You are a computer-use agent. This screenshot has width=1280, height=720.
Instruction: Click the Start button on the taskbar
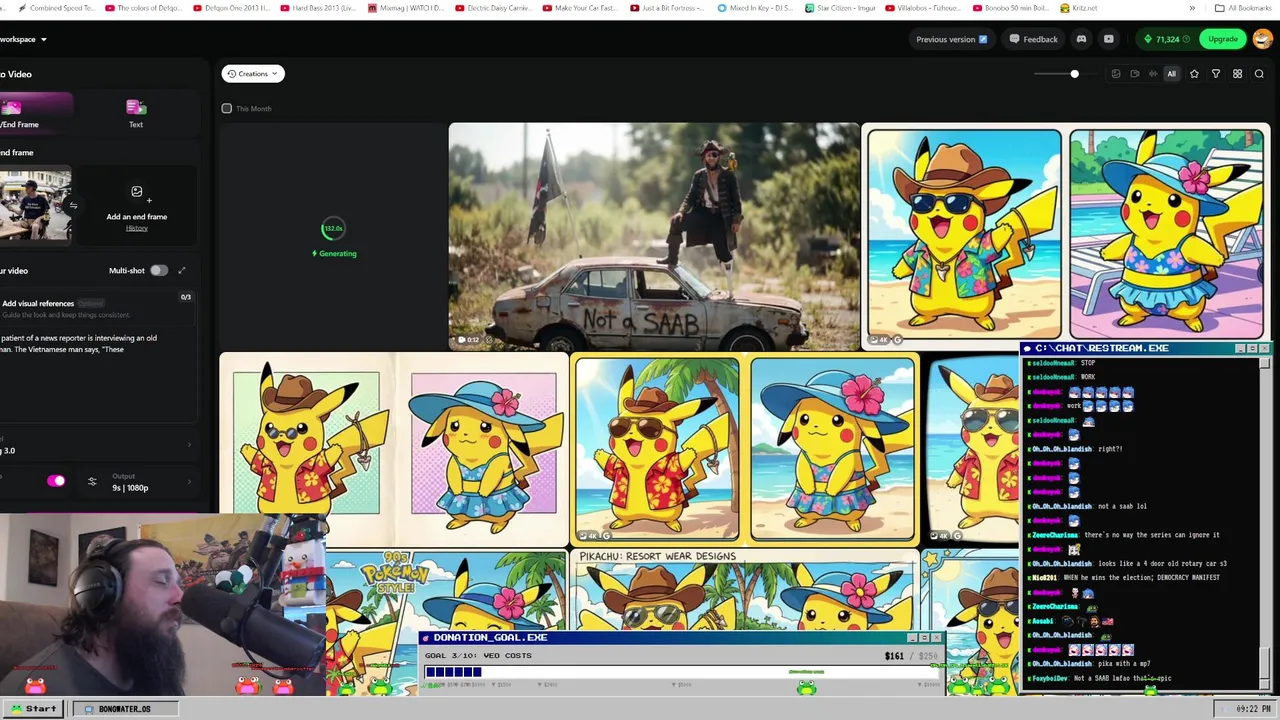[x=33, y=708]
